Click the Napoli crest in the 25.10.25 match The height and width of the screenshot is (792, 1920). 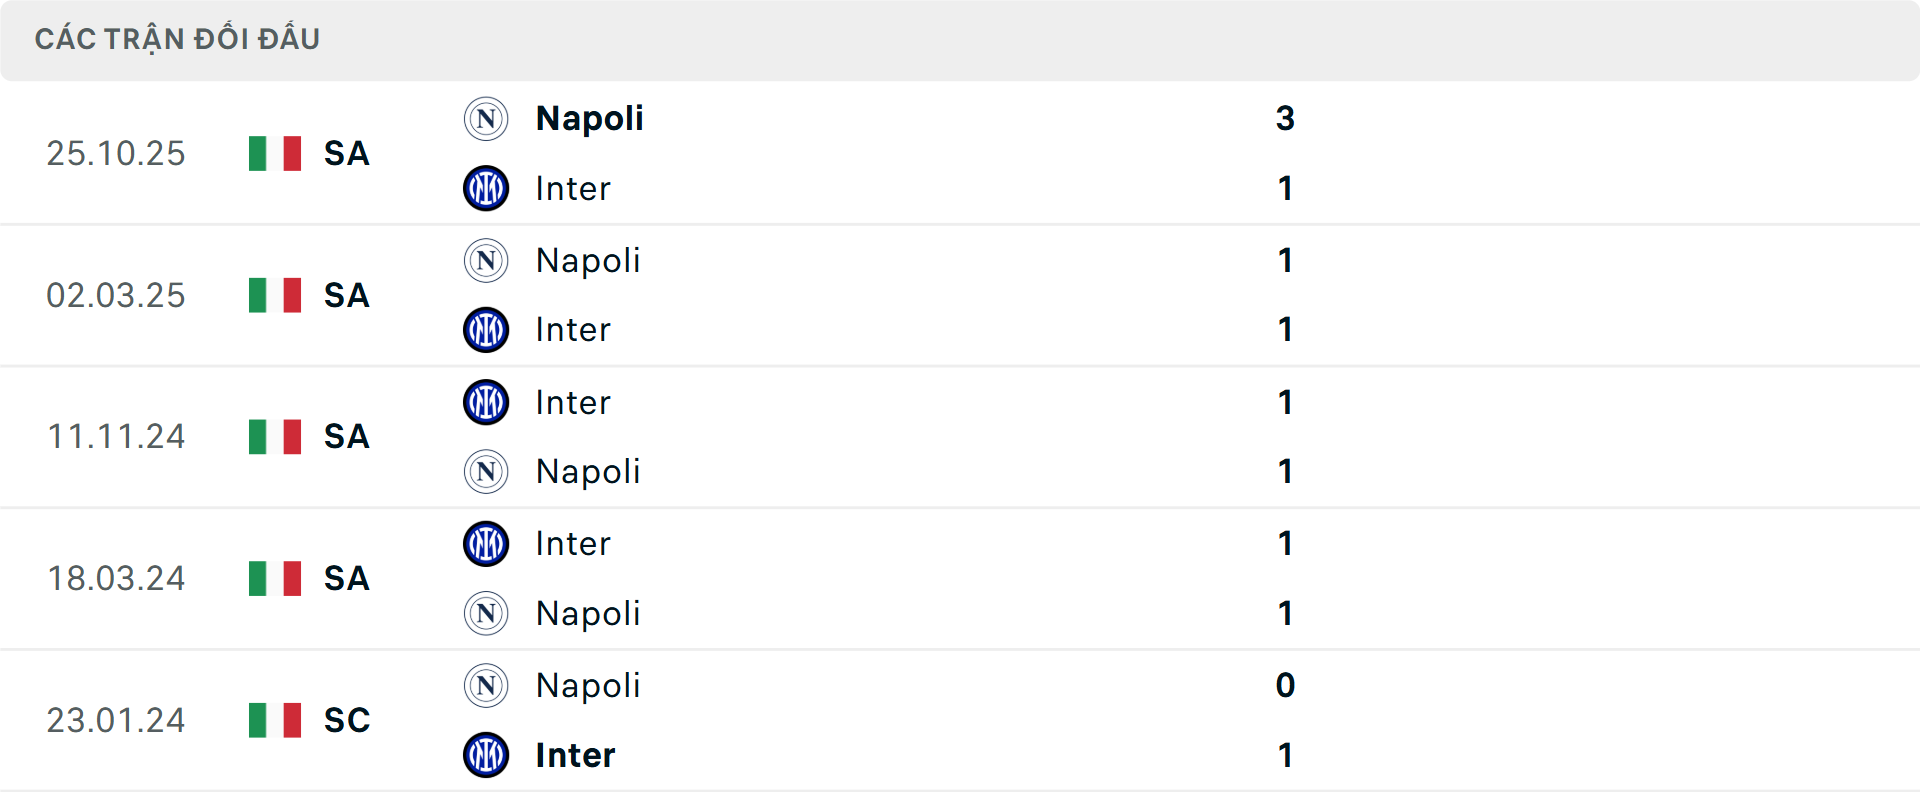point(485,118)
